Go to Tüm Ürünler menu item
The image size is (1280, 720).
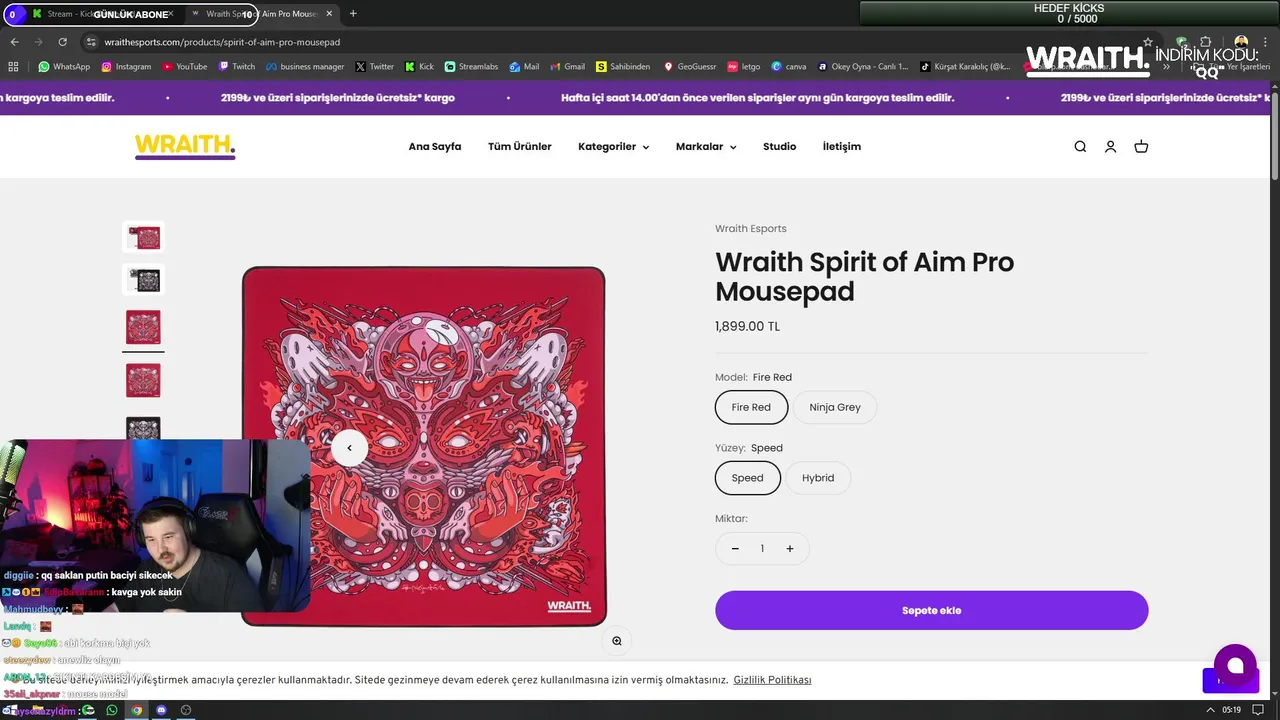coord(520,147)
